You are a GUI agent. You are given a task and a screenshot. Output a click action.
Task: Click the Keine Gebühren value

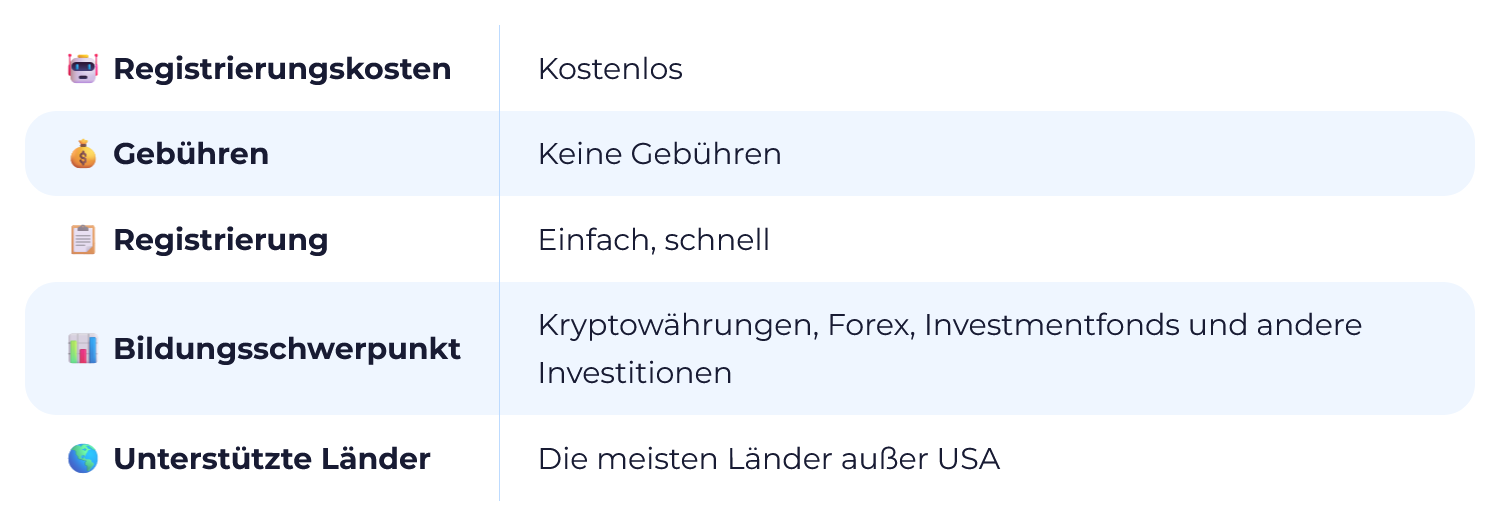660,154
